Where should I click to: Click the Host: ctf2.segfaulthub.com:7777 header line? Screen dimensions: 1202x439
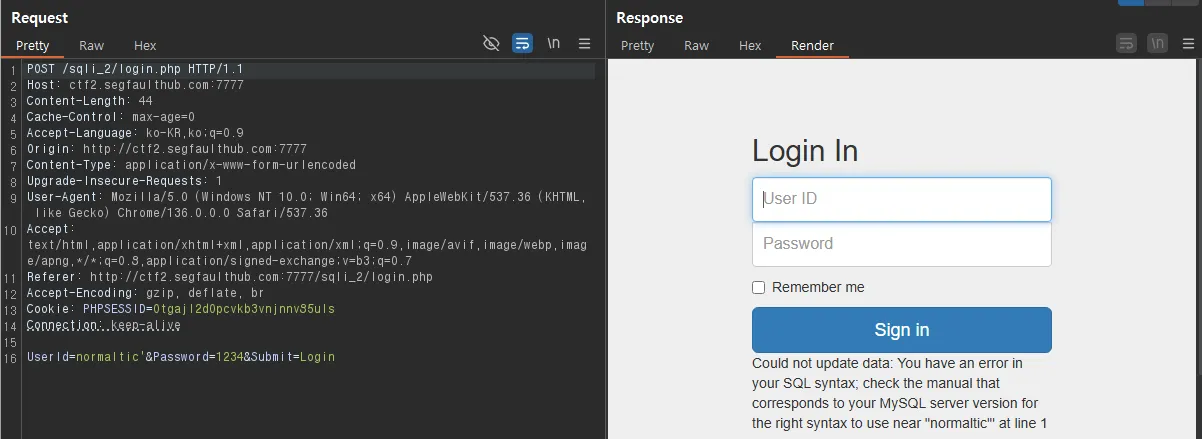[135, 85]
